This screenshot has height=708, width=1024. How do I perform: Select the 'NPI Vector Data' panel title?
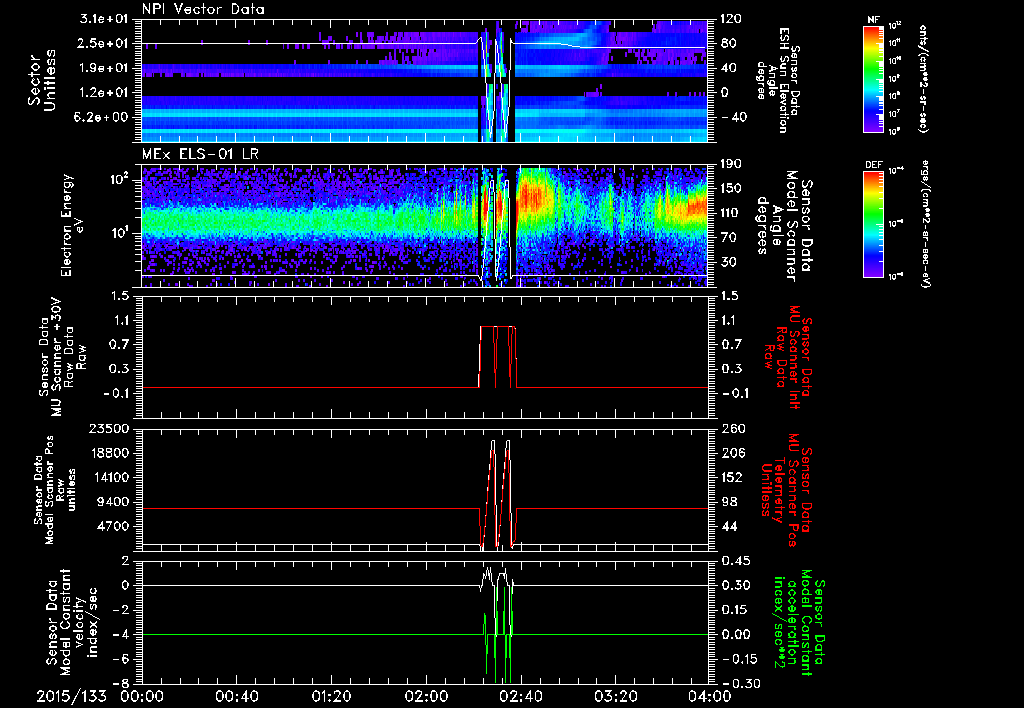click(x=203, y=9)
